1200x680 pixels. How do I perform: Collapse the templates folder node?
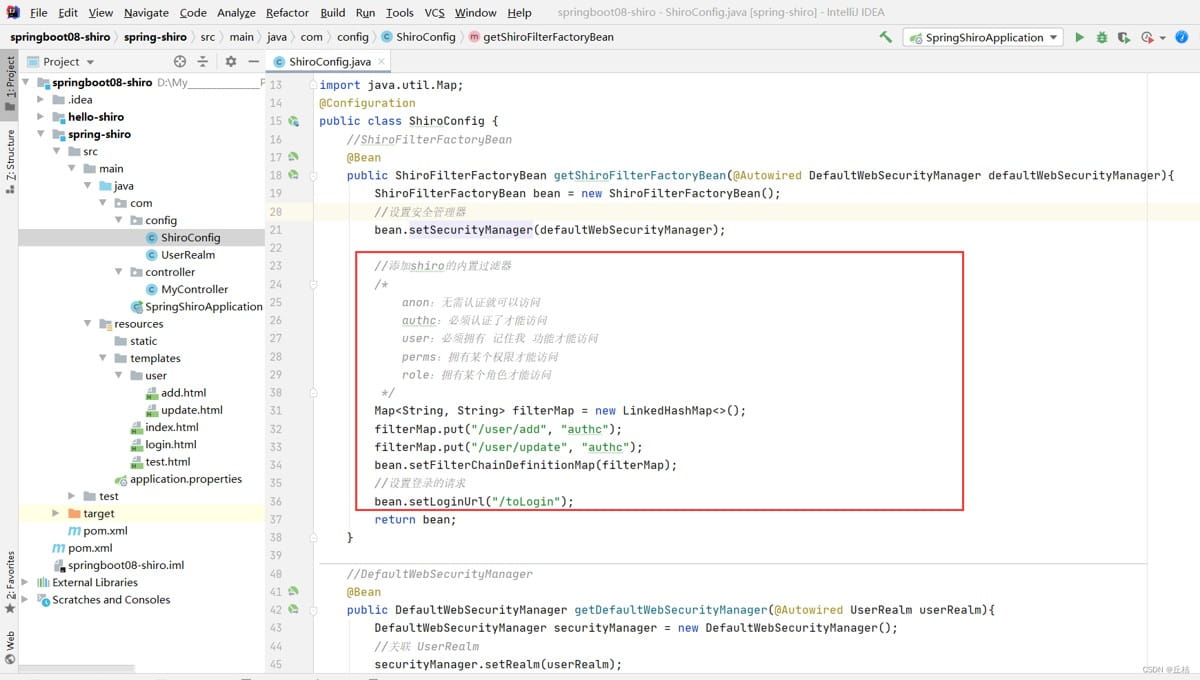pos(104,358)
